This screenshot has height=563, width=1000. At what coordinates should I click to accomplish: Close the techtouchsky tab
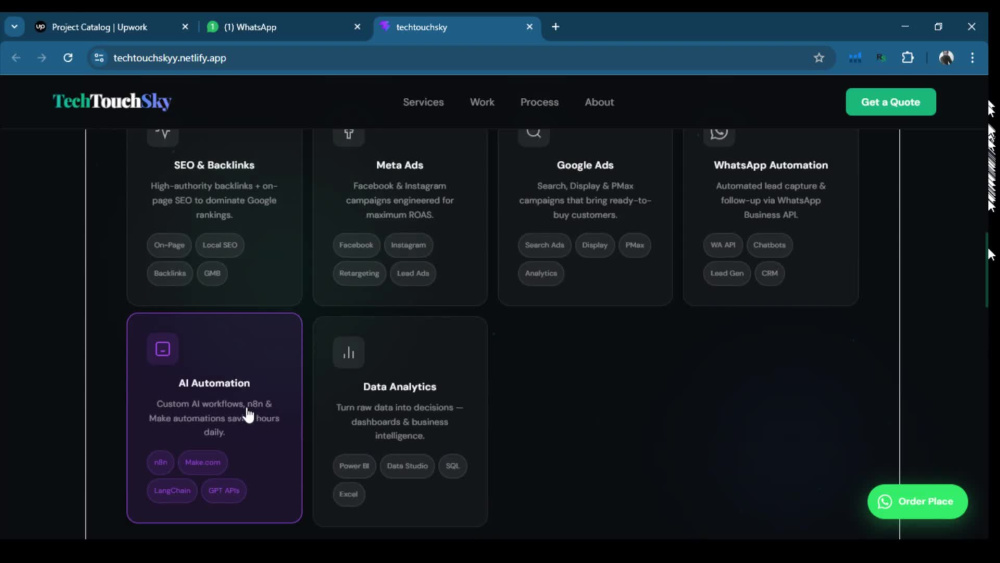[x=529, y=27]
